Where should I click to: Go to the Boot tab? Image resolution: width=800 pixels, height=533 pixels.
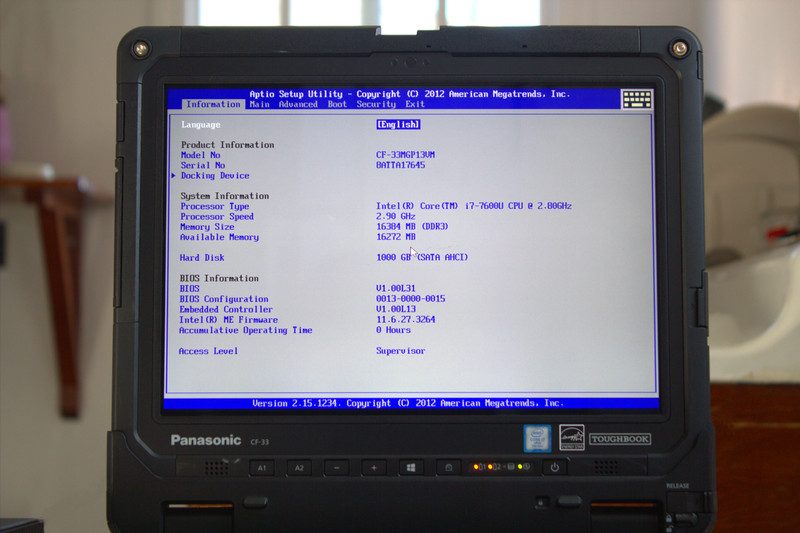tap(337, 104)
